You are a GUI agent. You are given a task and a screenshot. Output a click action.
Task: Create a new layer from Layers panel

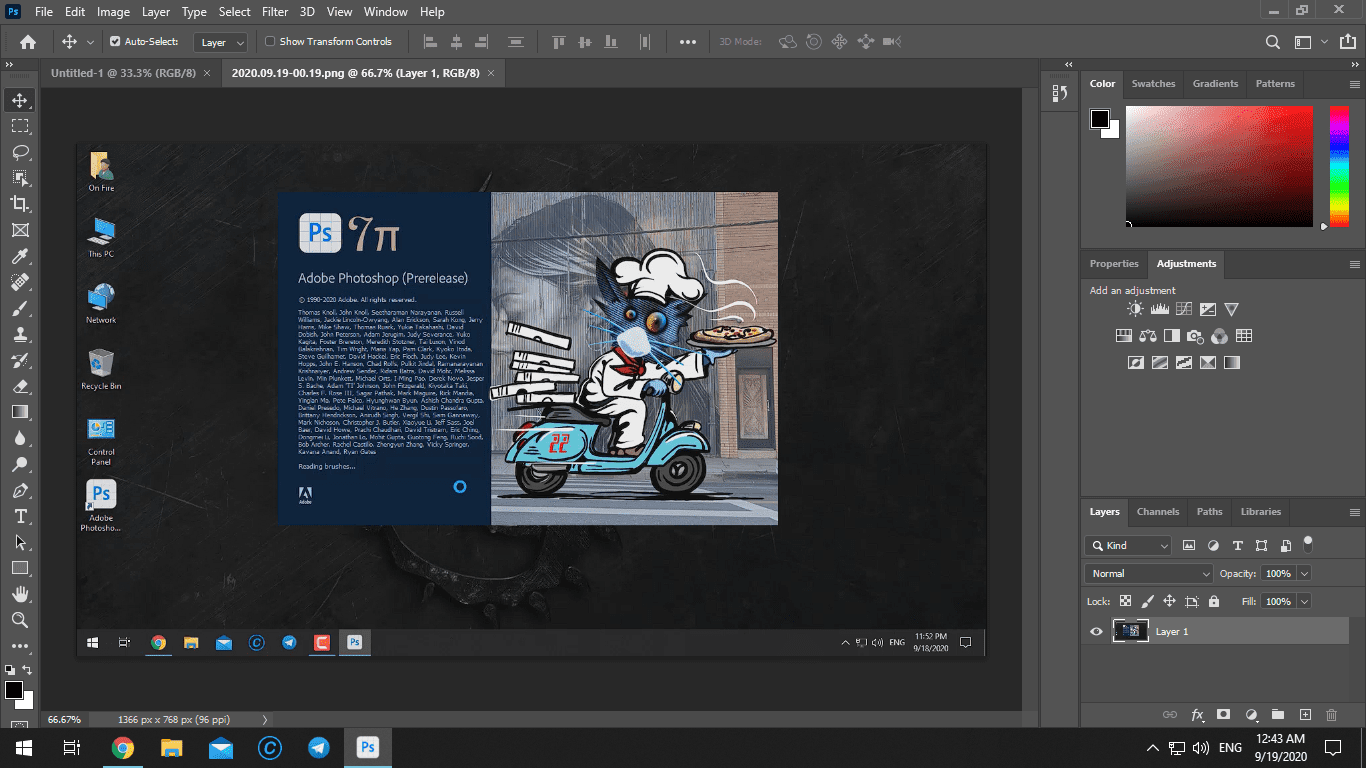[1305, 715]
